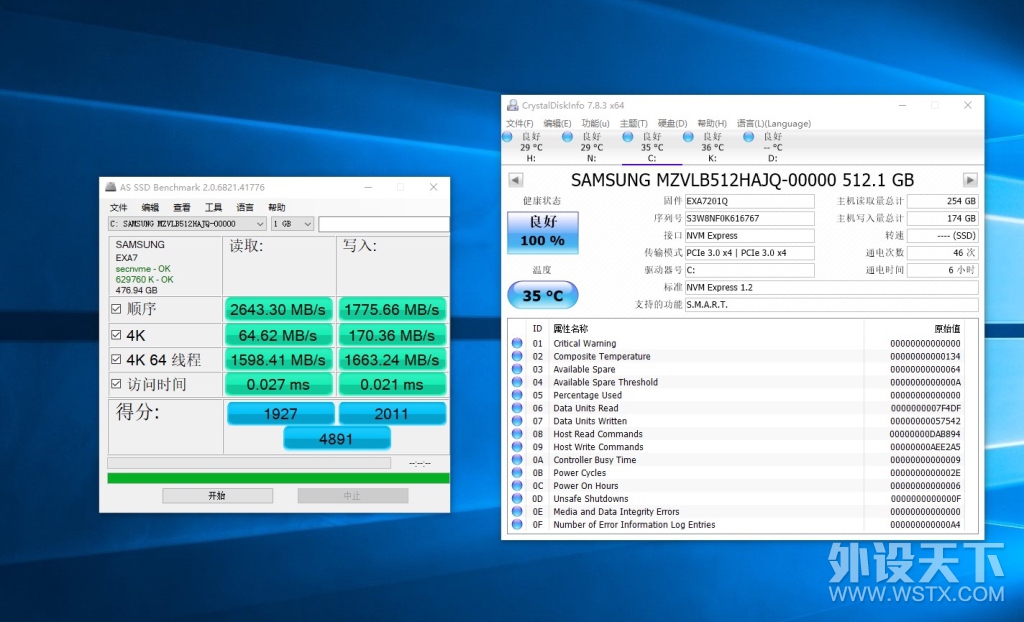Click the 开始 start button

pyautogui.click(x=217, y=496)
